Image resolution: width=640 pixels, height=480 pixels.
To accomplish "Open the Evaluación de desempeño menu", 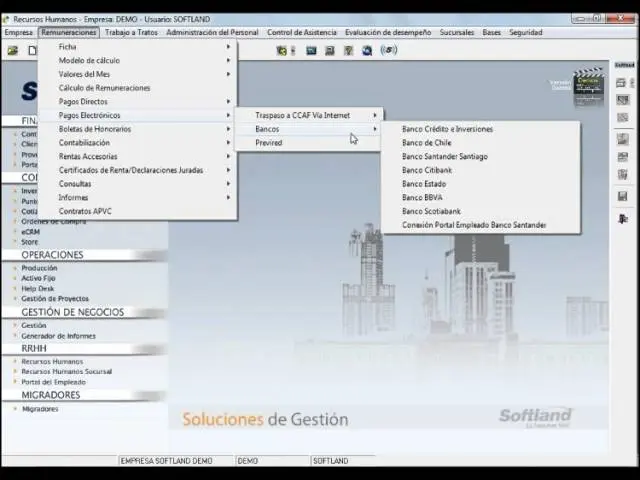I will (x=388, y=32).
